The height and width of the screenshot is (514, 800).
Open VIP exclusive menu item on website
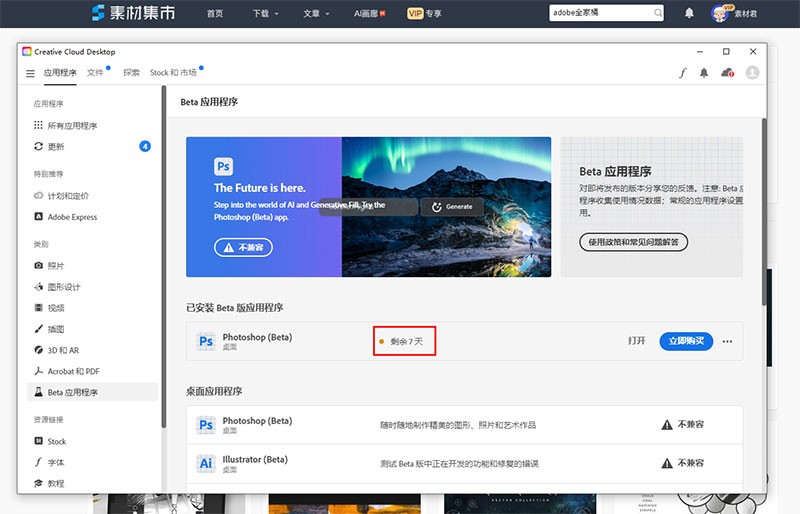pyautogui.click(x=424, y=14)
